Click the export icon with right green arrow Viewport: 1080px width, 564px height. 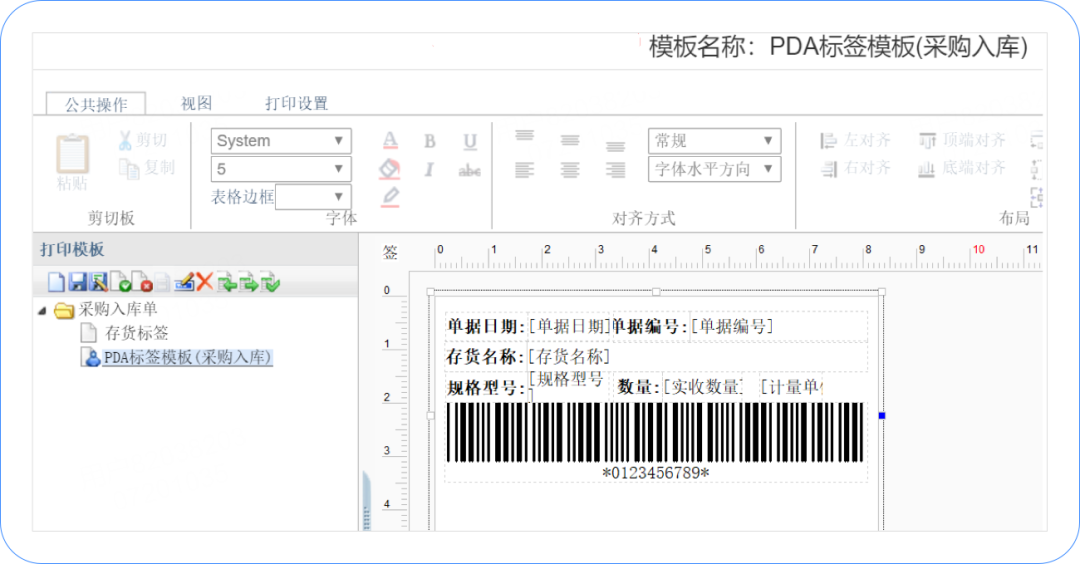pos(249,282)
